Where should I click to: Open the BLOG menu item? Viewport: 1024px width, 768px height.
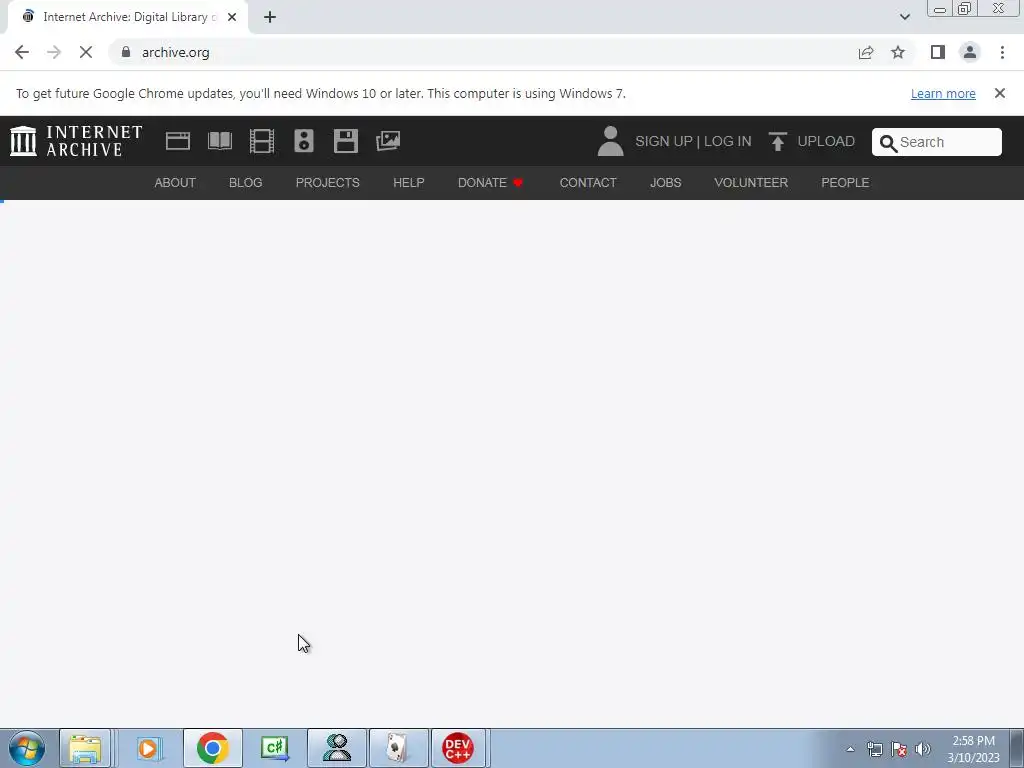click(246, 183)
